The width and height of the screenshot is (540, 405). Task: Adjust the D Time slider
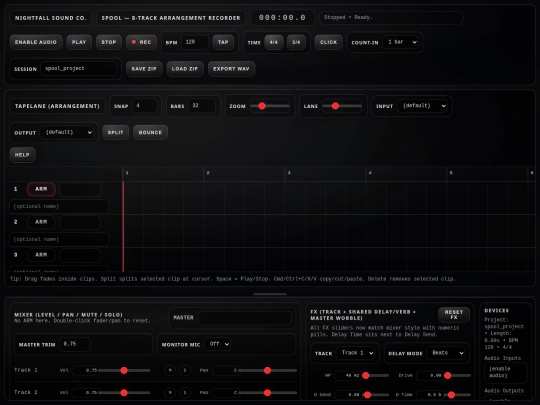pos(457,395)
